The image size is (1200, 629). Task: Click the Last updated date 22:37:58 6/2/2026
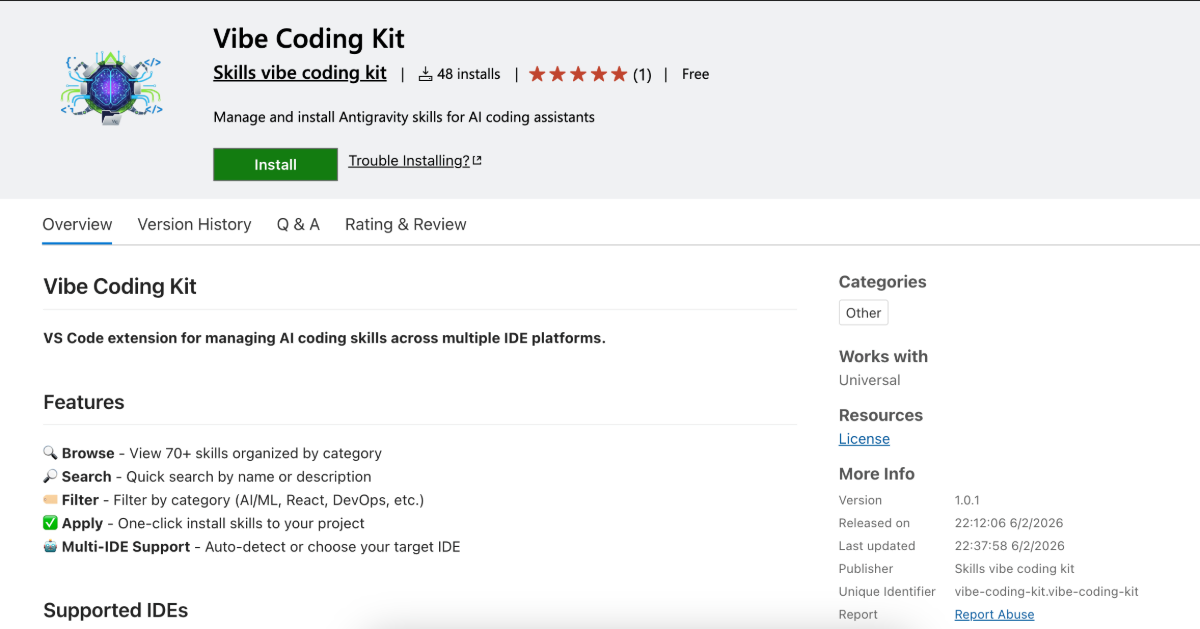click(x=1010, y=546)
